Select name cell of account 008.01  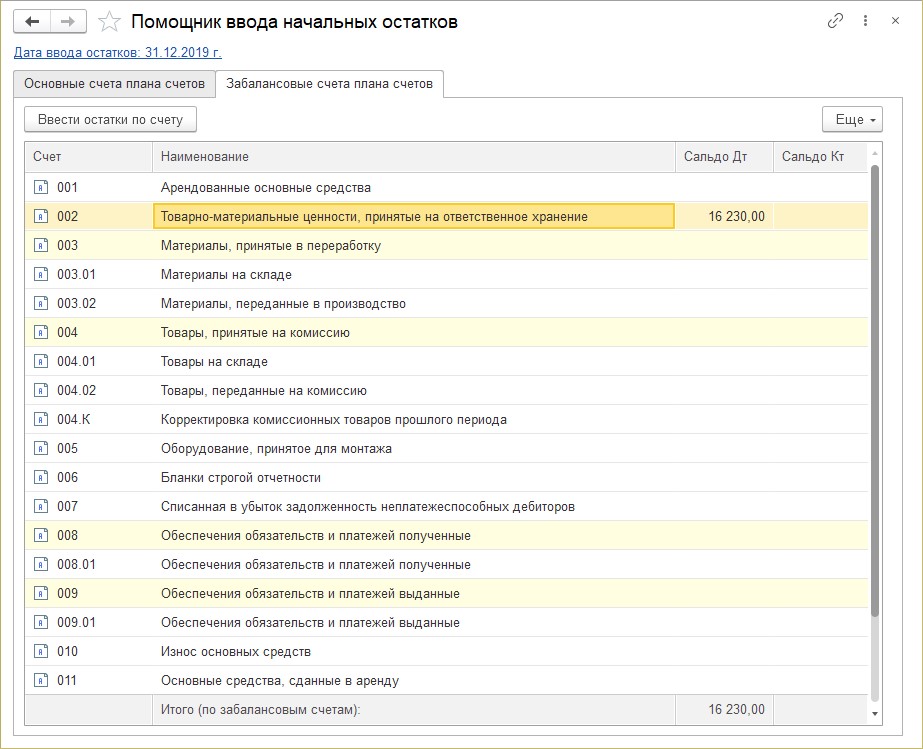[414, 564]
